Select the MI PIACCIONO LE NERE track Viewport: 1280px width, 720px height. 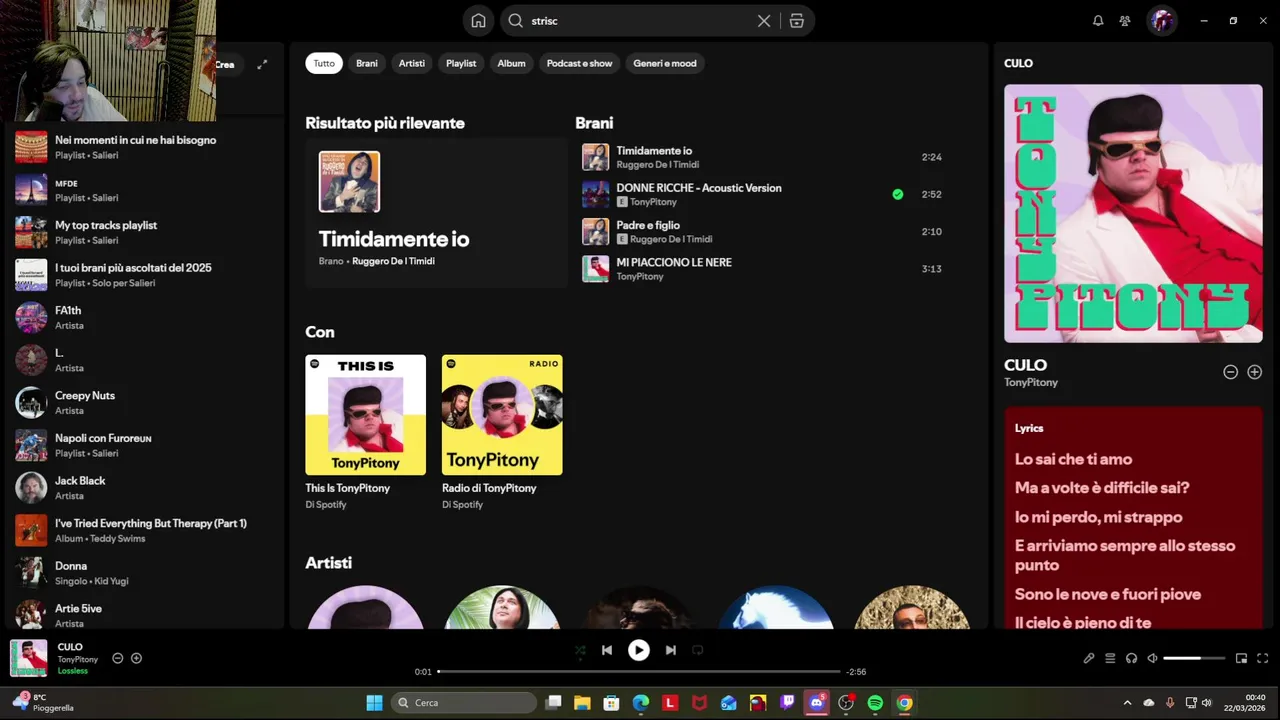pos(674,262)
